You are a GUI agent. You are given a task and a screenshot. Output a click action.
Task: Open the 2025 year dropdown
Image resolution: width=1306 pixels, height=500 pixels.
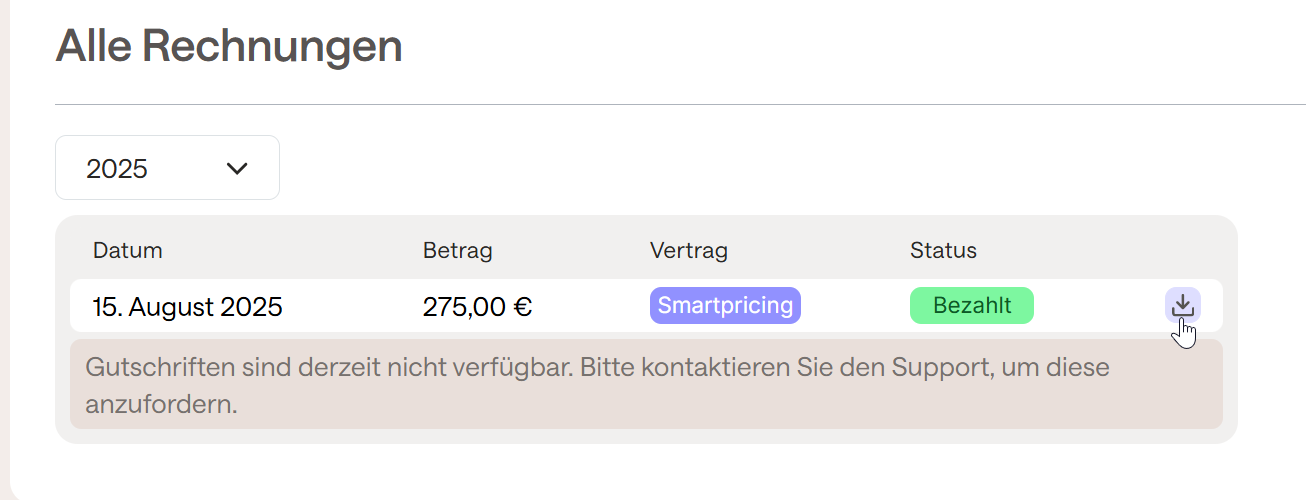pyautogui.click(x=167, y=168)
